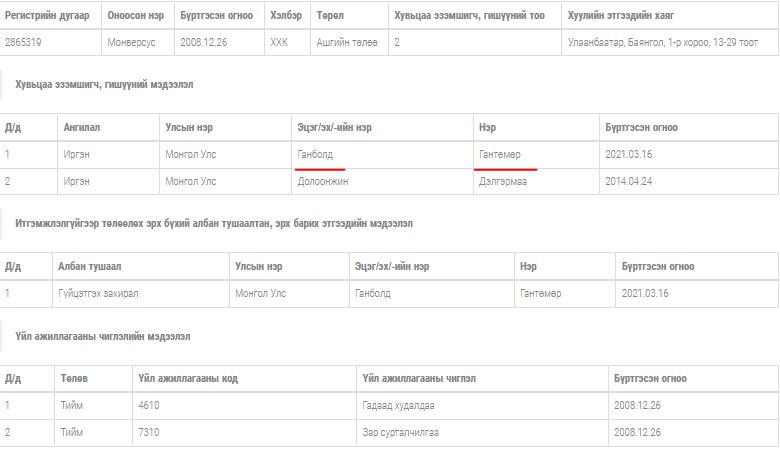The width and height of the screenshot is (780, 449).
Task: Click the Үйл ажиллагааны код column header
Action: coord(188,378)
